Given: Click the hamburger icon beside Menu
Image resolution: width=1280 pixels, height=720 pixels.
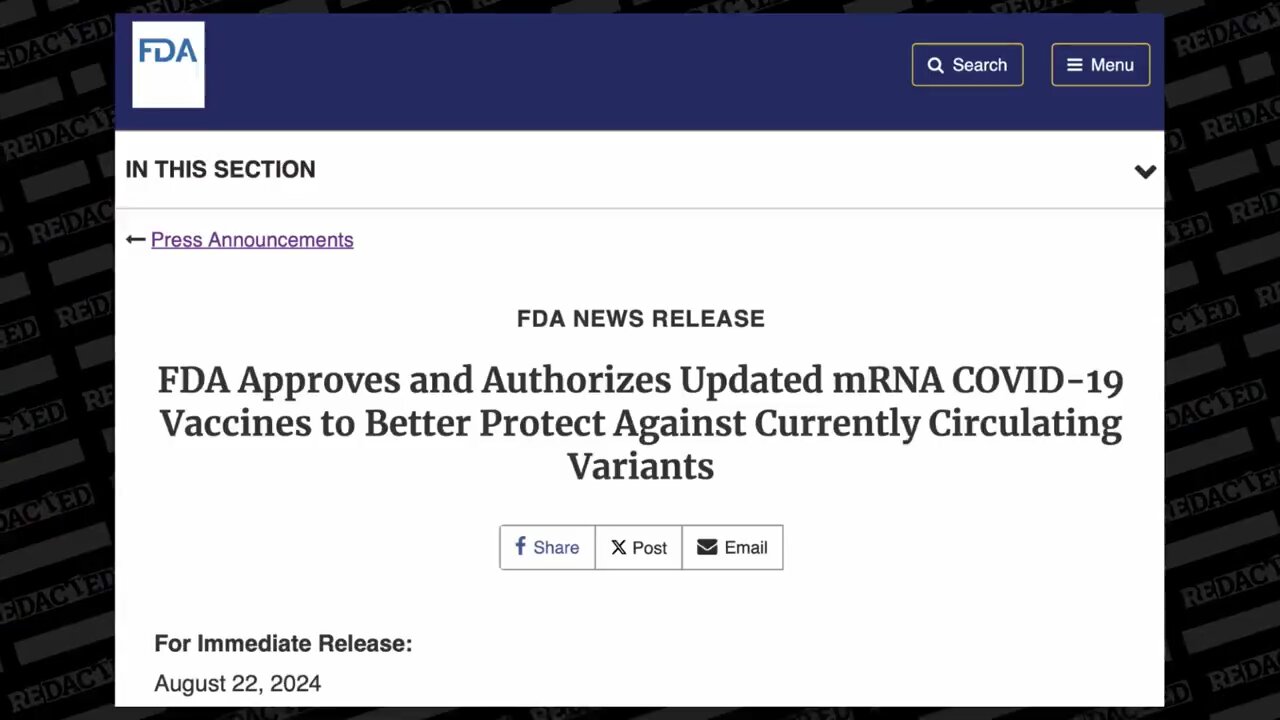Looking at the screenshot, I should pos(1075,65).
